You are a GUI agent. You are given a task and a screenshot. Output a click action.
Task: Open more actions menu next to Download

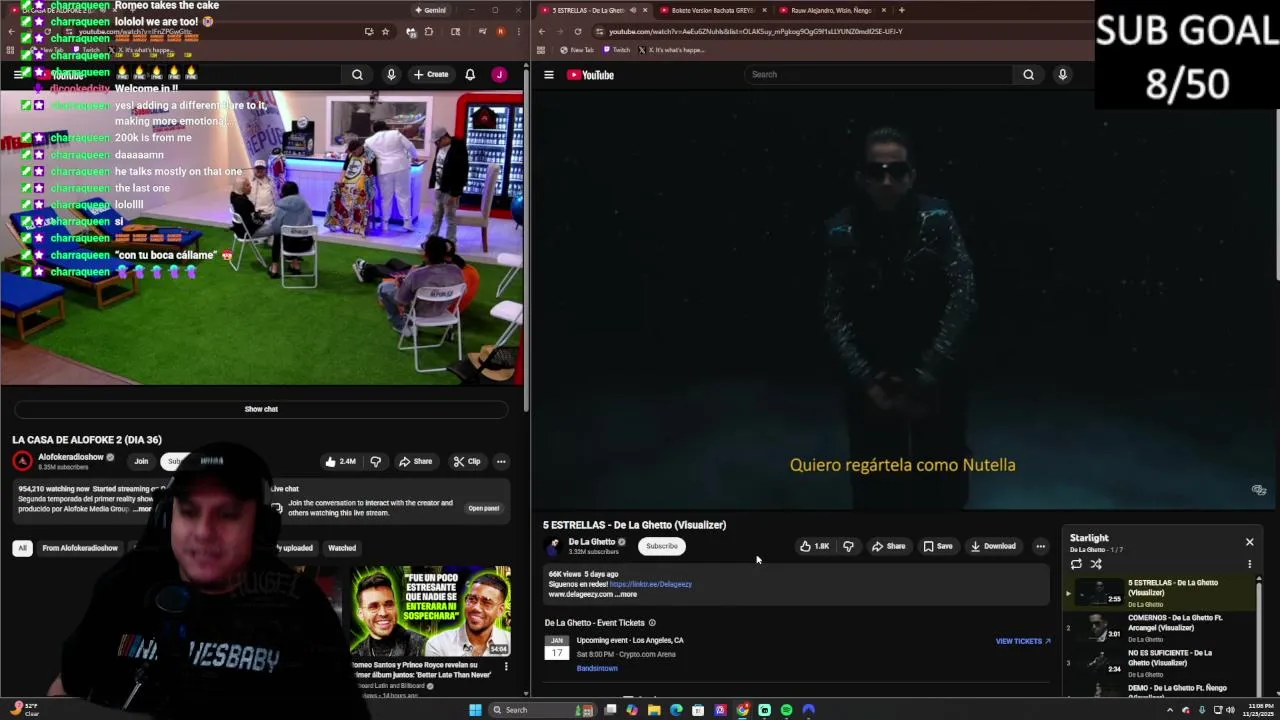pos(1040,546)
